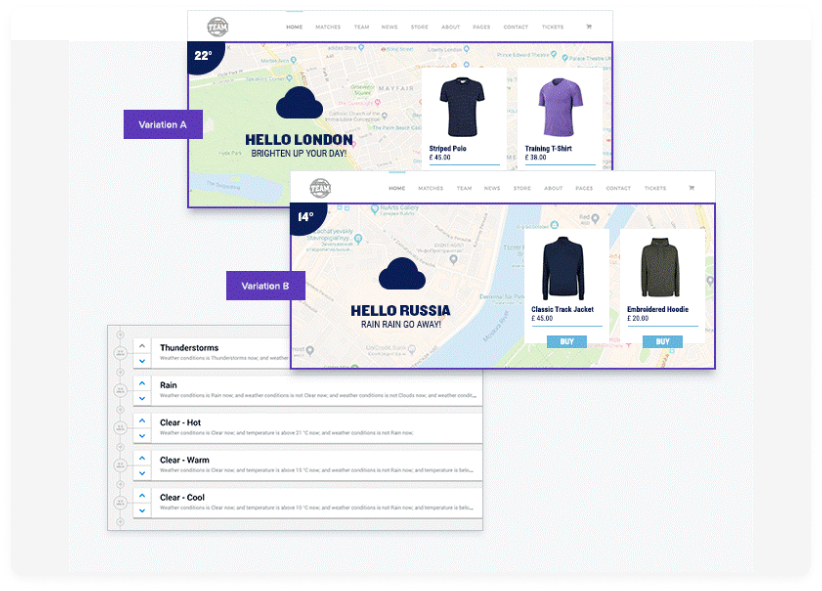Open CONTACT in Variation A navbar
Screen dimensions: 822x591
[516, 27]
